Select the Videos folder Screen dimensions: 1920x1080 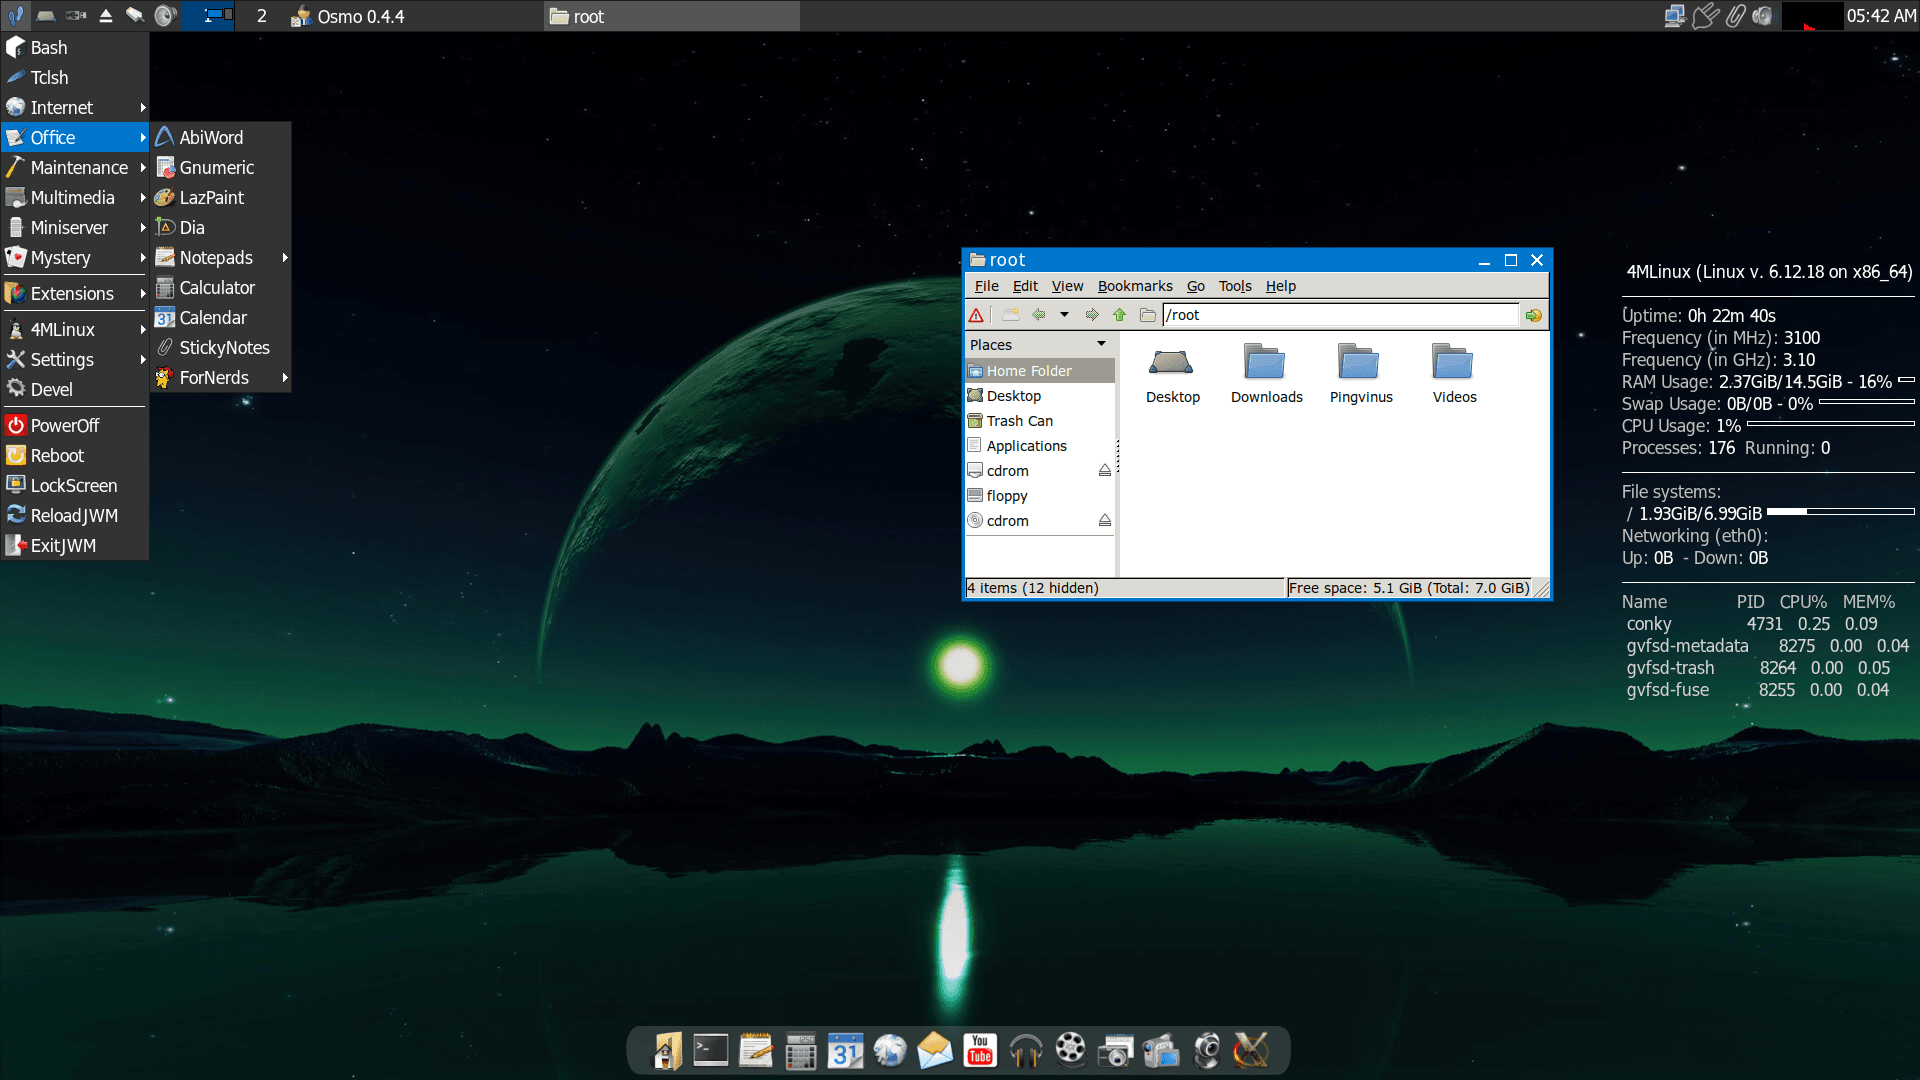click(1454, 373)
